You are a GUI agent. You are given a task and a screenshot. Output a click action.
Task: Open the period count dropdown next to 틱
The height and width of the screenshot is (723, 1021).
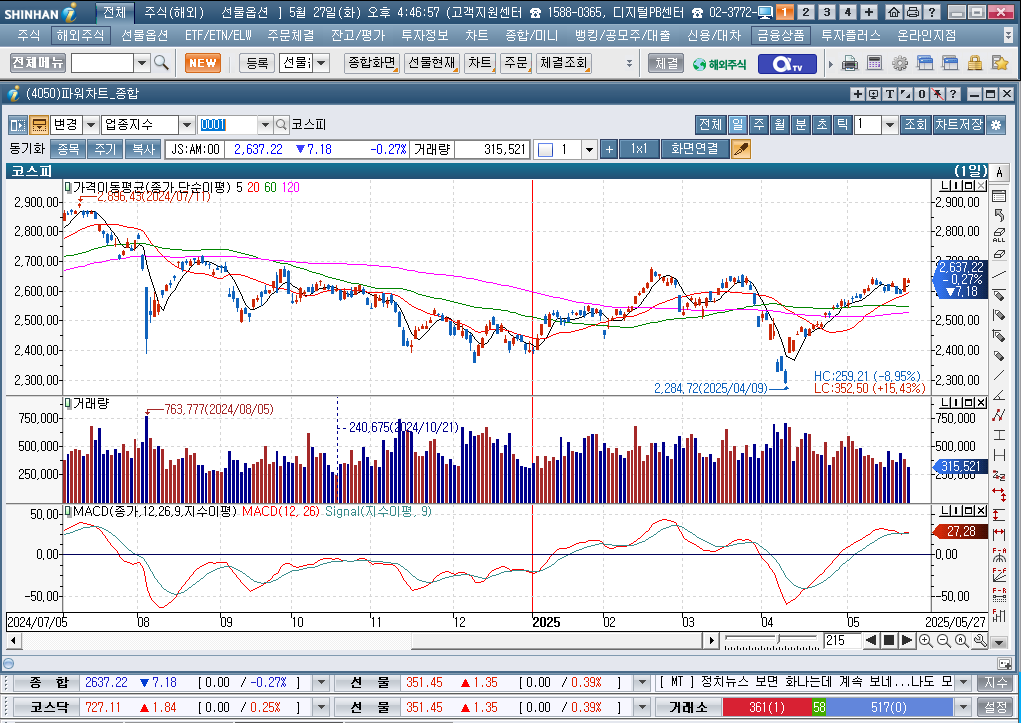point(889,124)
